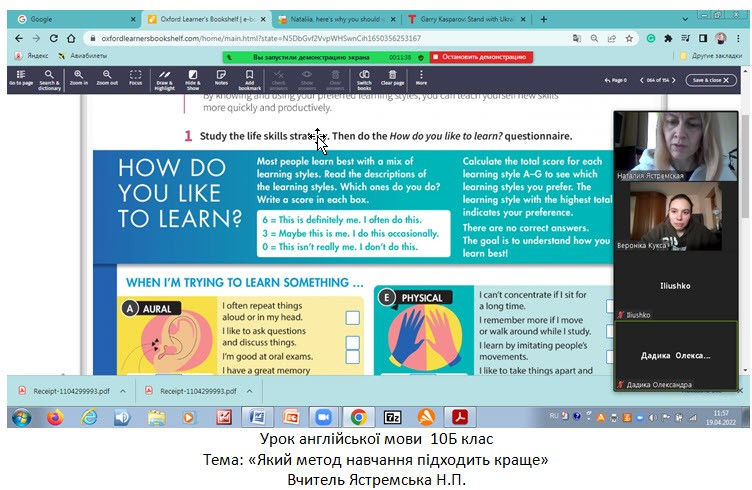Switch to the Google browser tab
Screen dimensions: 752x490
click(x=70, y=19)
